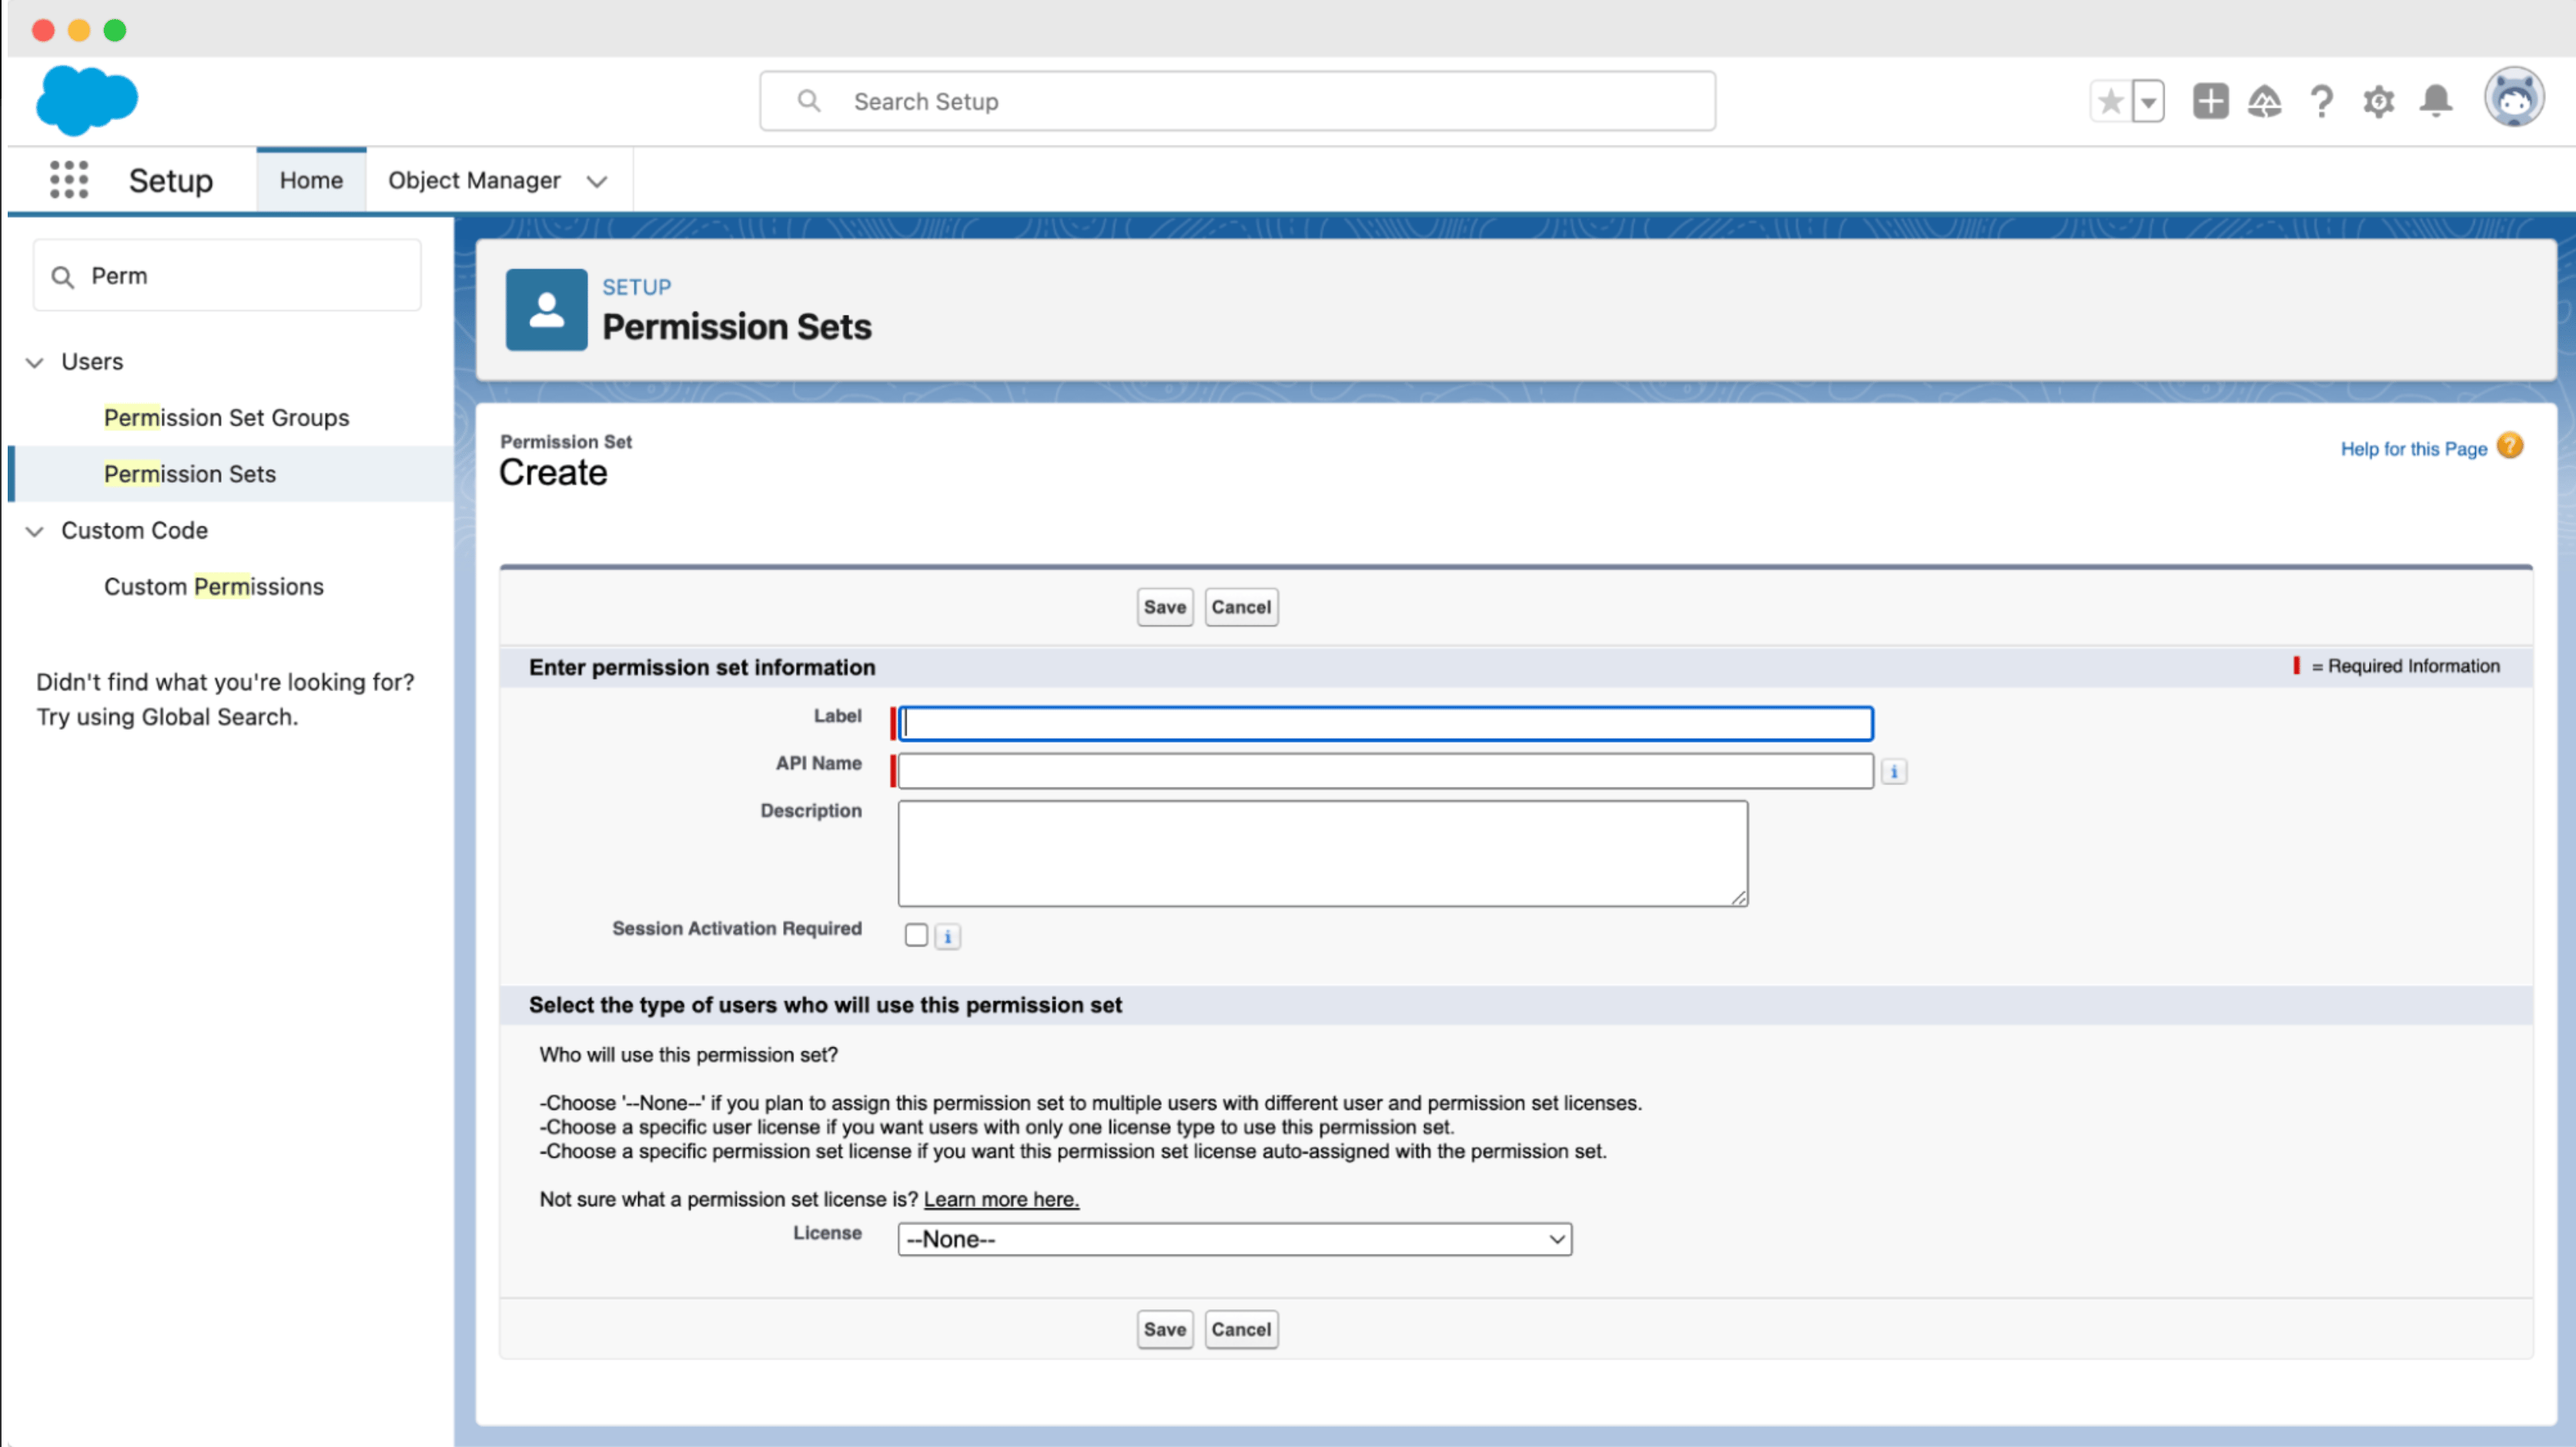2576x1447 pixels.
Task: Click into the Description text area
Action: [x=1323, y=854]
